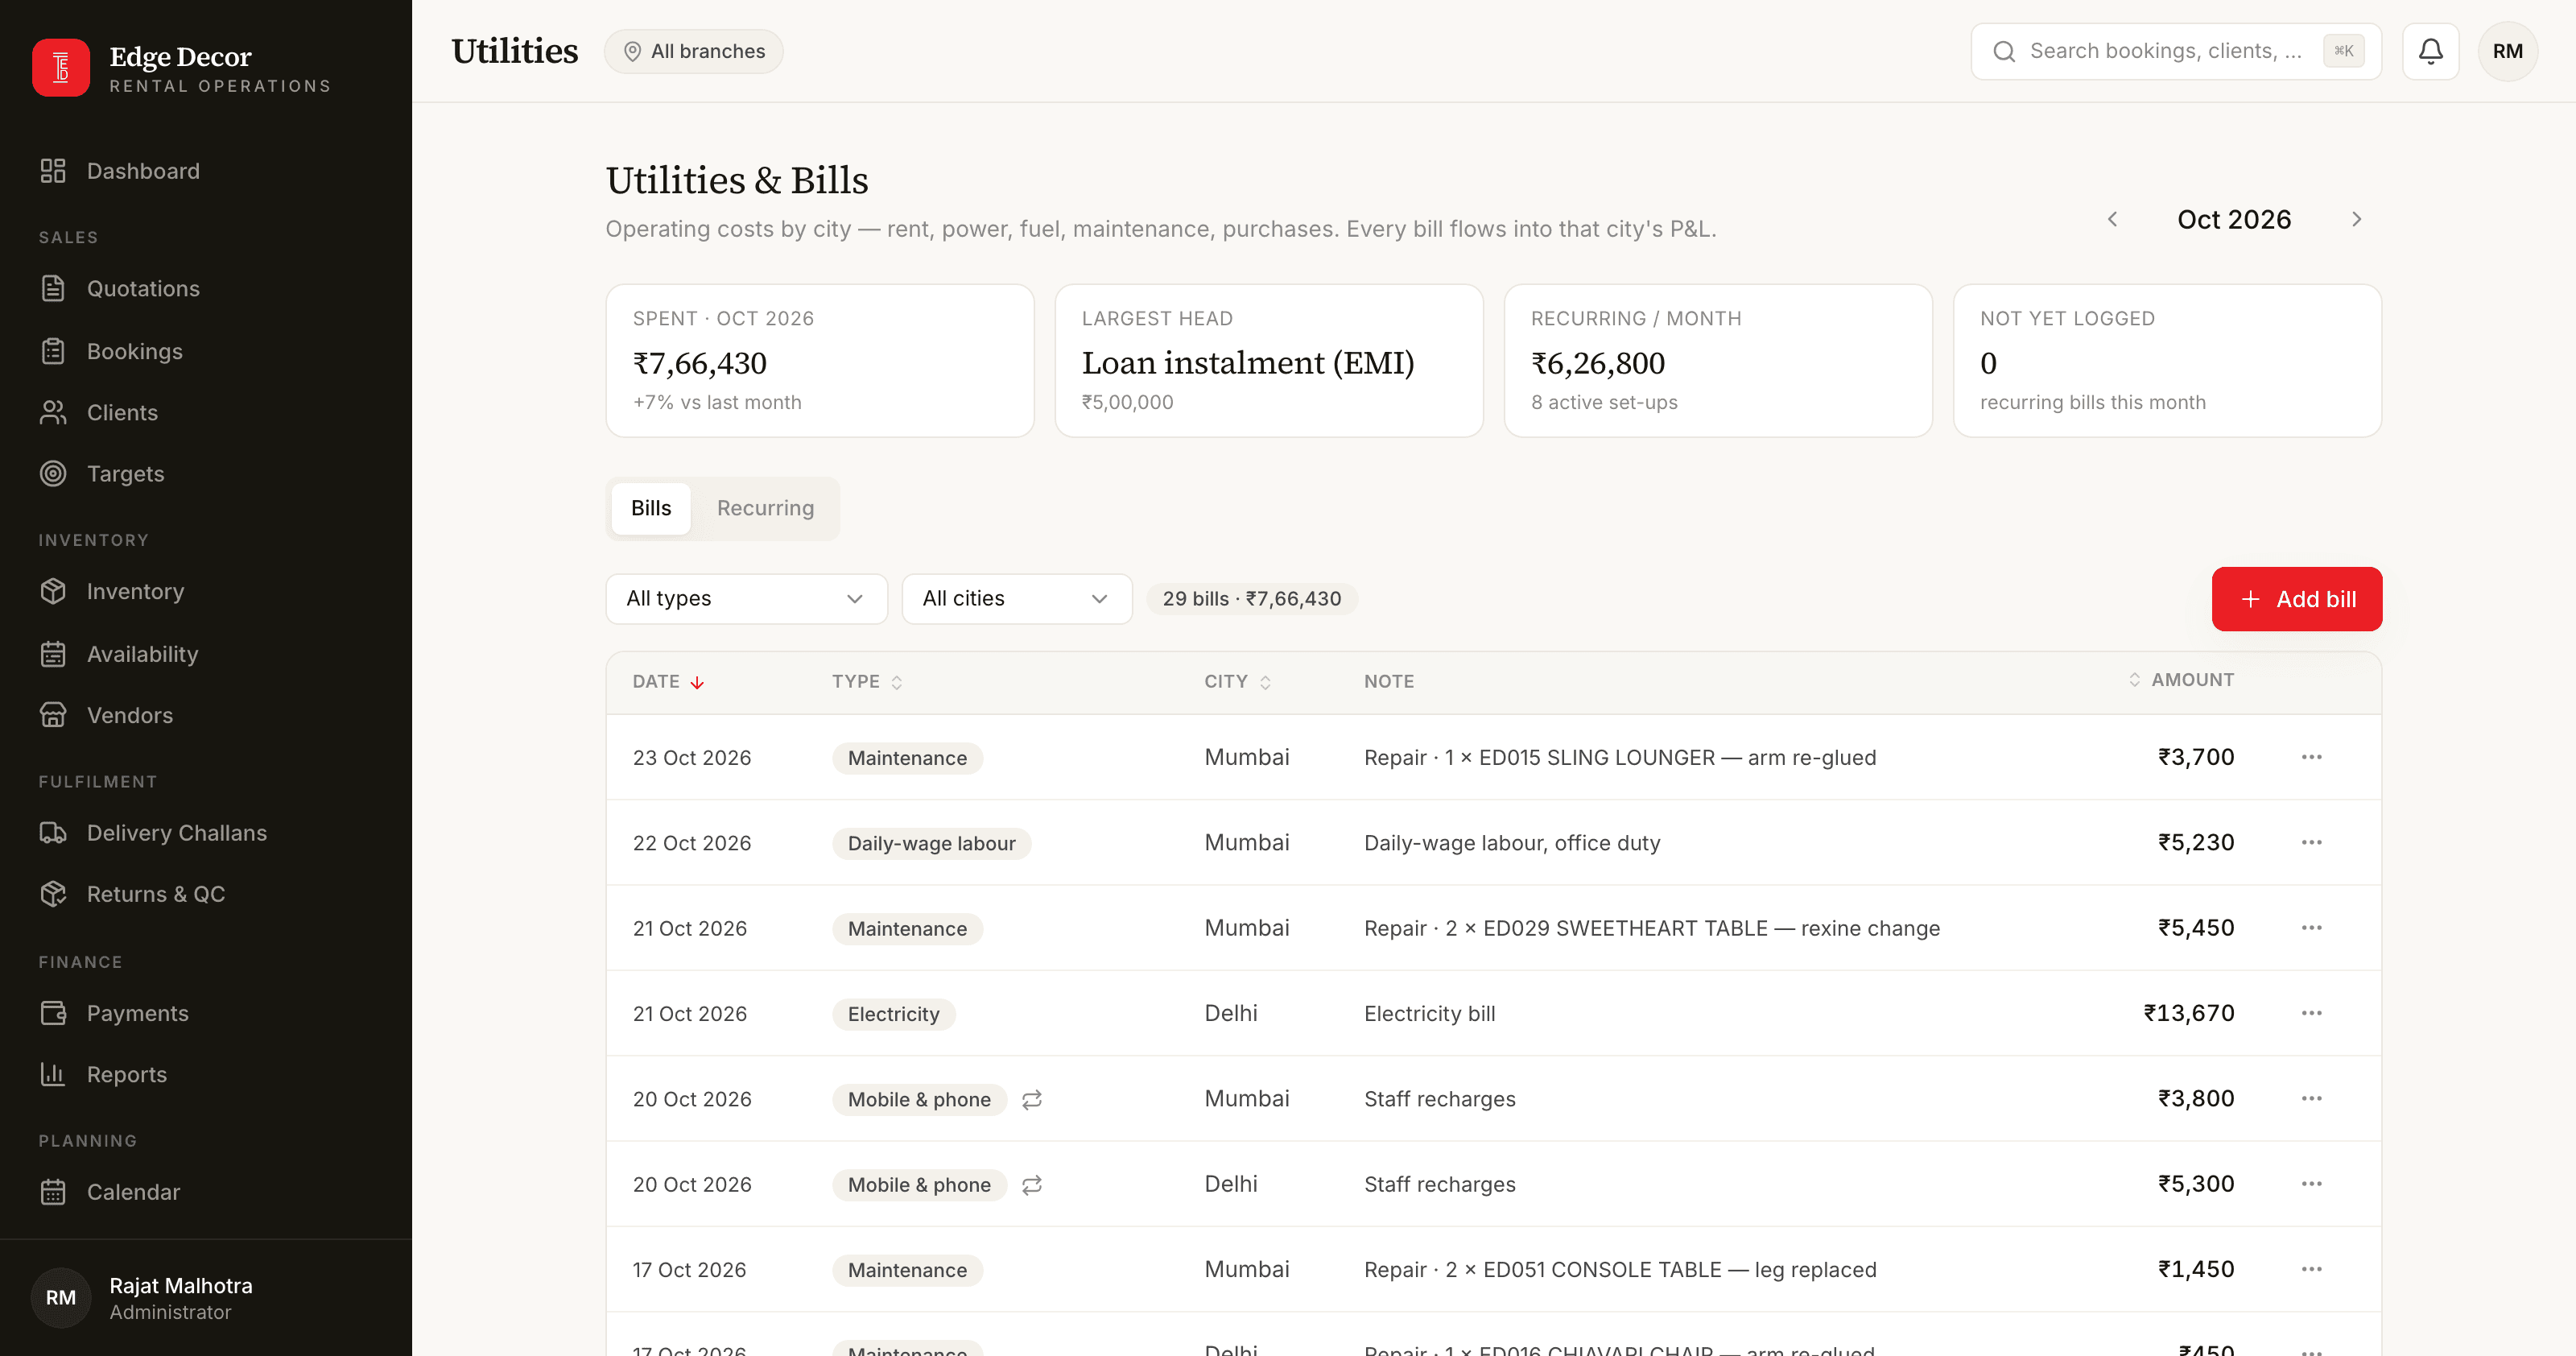
Task: Open Inventory in sidebar
Action: click(x=205, y=592)
